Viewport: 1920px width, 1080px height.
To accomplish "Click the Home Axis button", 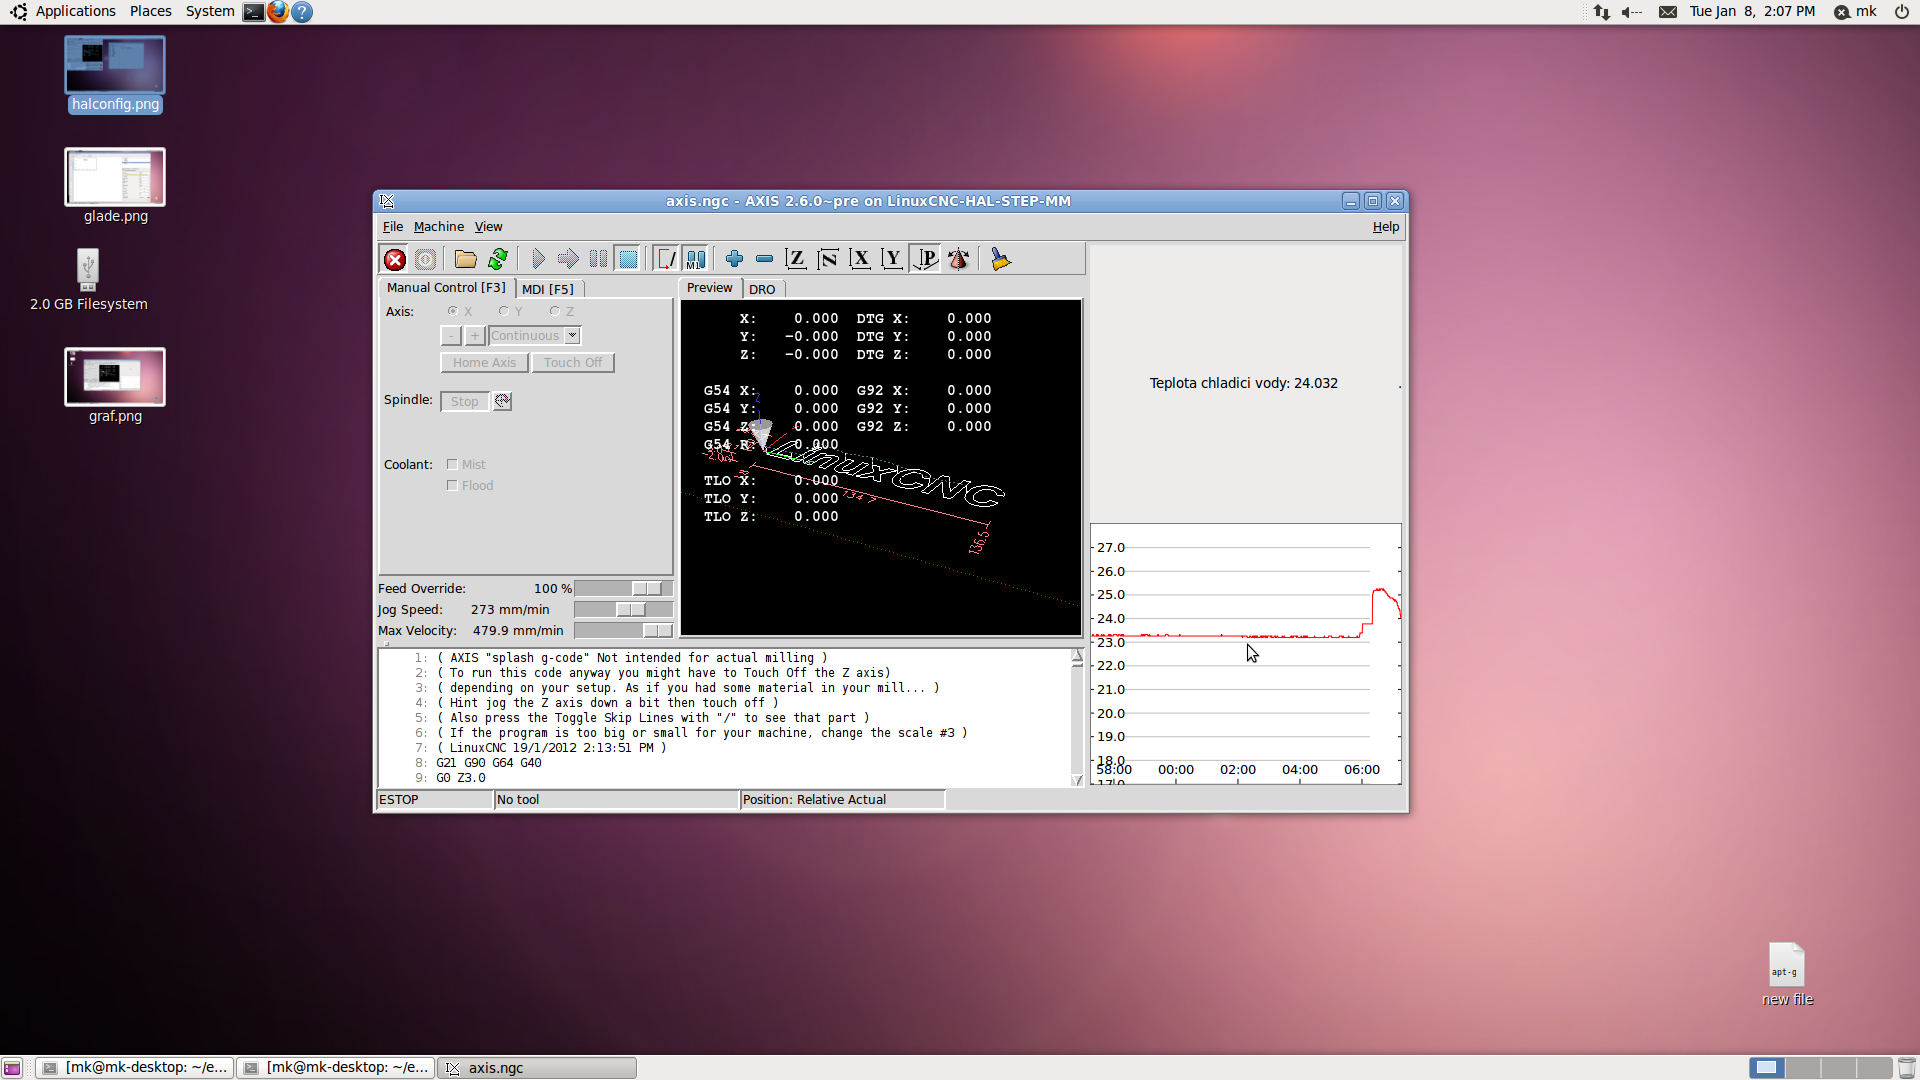I will point(484,363).
